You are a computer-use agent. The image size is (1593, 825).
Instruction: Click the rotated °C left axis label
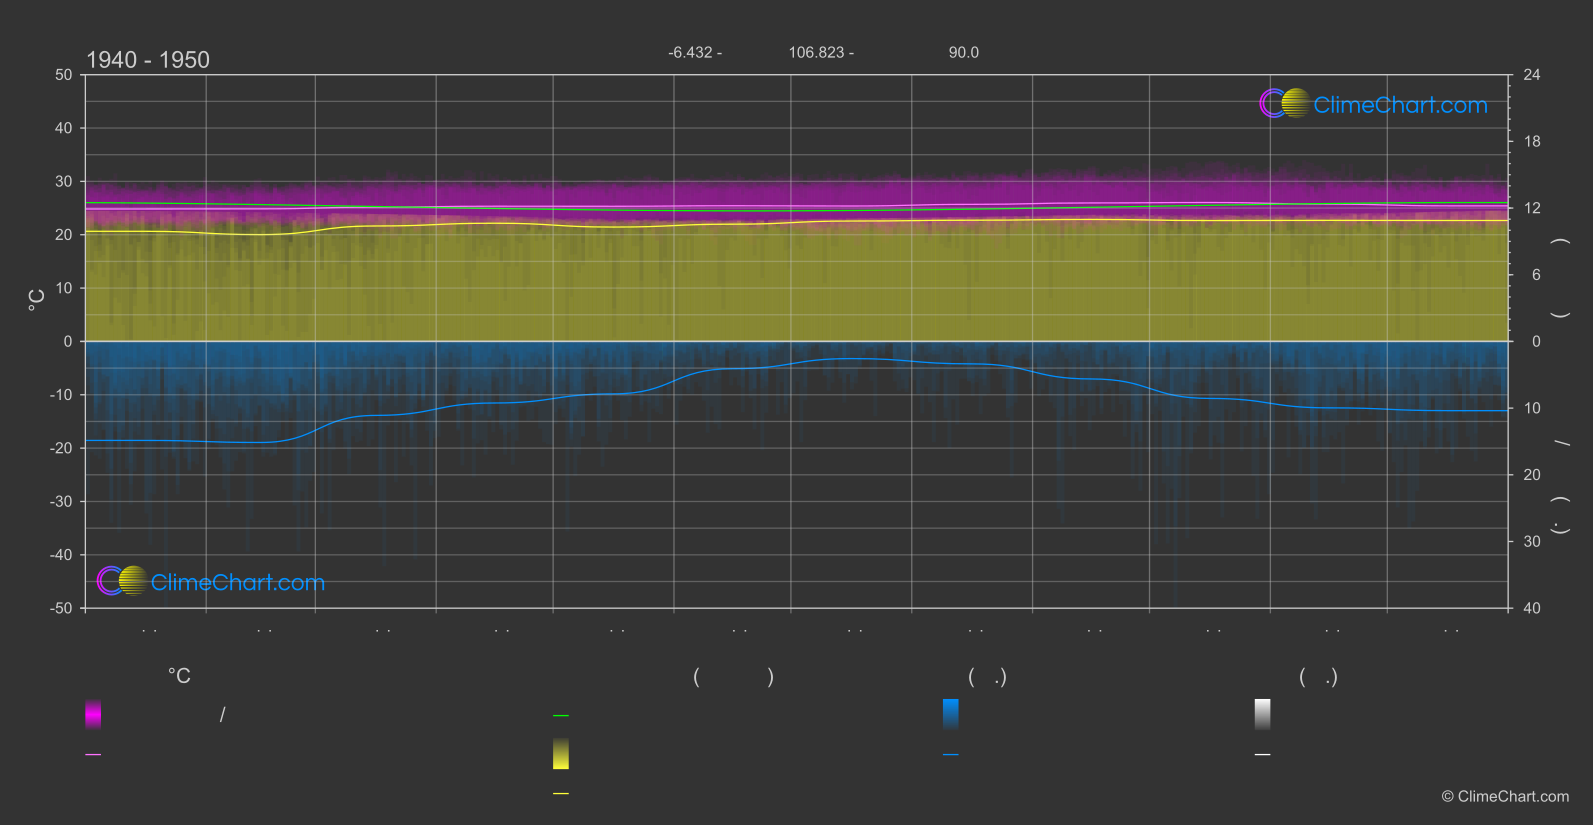[37, 300]
